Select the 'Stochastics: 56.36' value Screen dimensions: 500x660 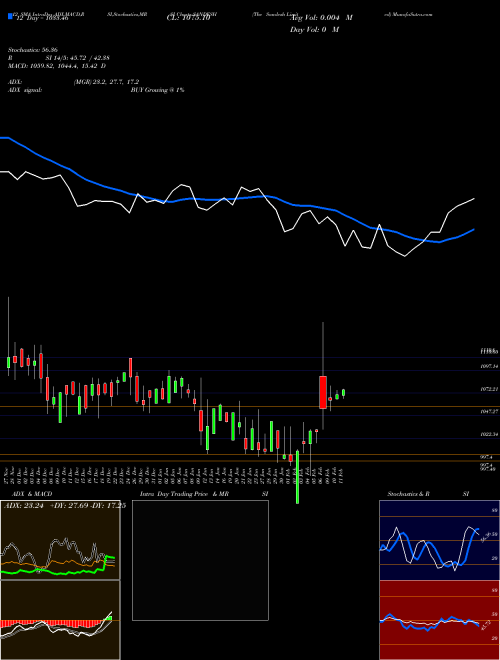[33, 50]
